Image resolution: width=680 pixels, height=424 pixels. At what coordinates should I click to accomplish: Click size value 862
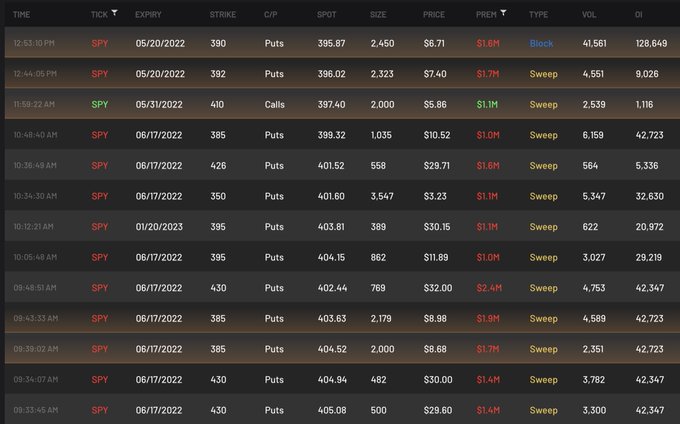point(378,257)
